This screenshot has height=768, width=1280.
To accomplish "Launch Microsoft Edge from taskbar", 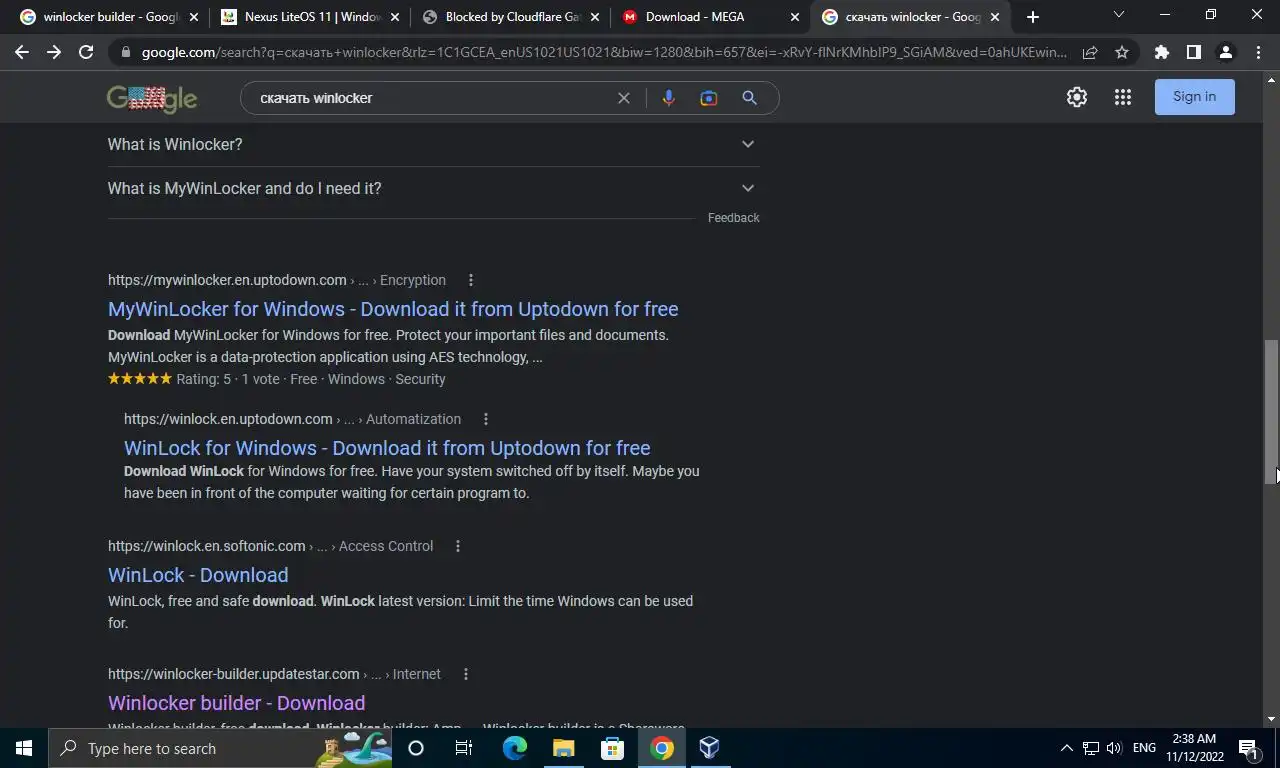I will [x=514, y=748].
